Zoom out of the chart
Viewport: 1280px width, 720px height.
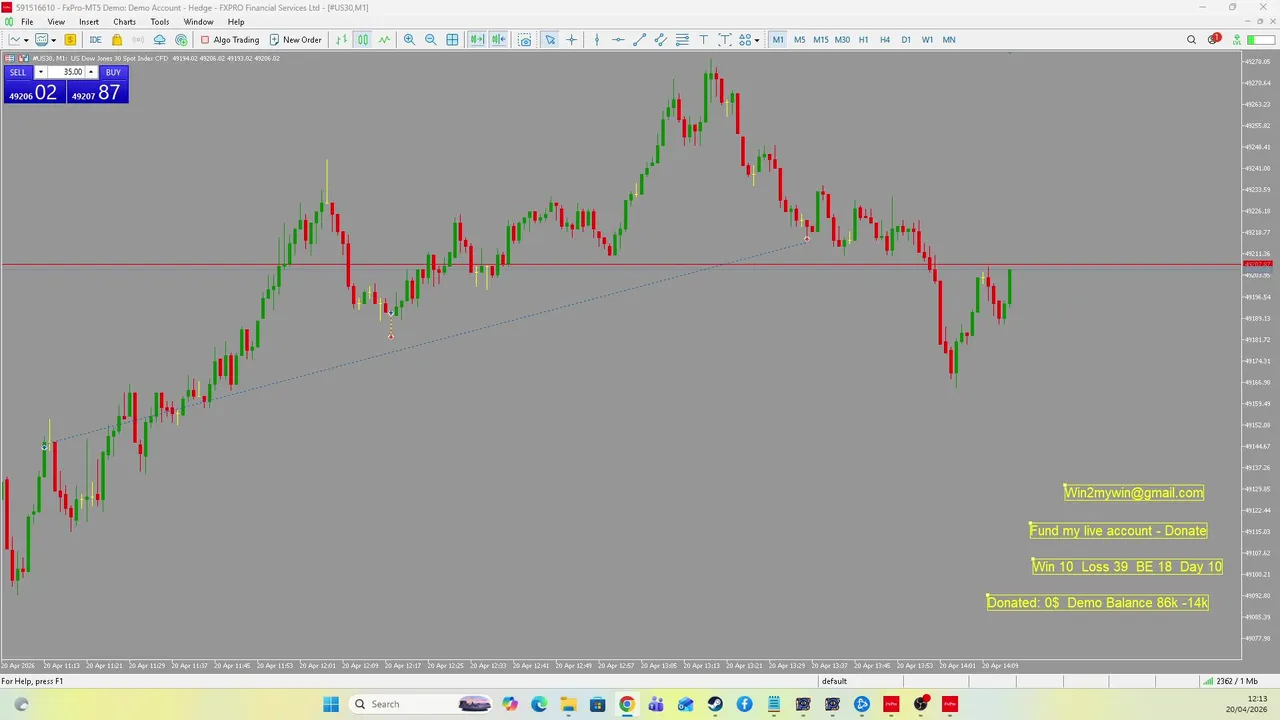(x=430, y=40)
